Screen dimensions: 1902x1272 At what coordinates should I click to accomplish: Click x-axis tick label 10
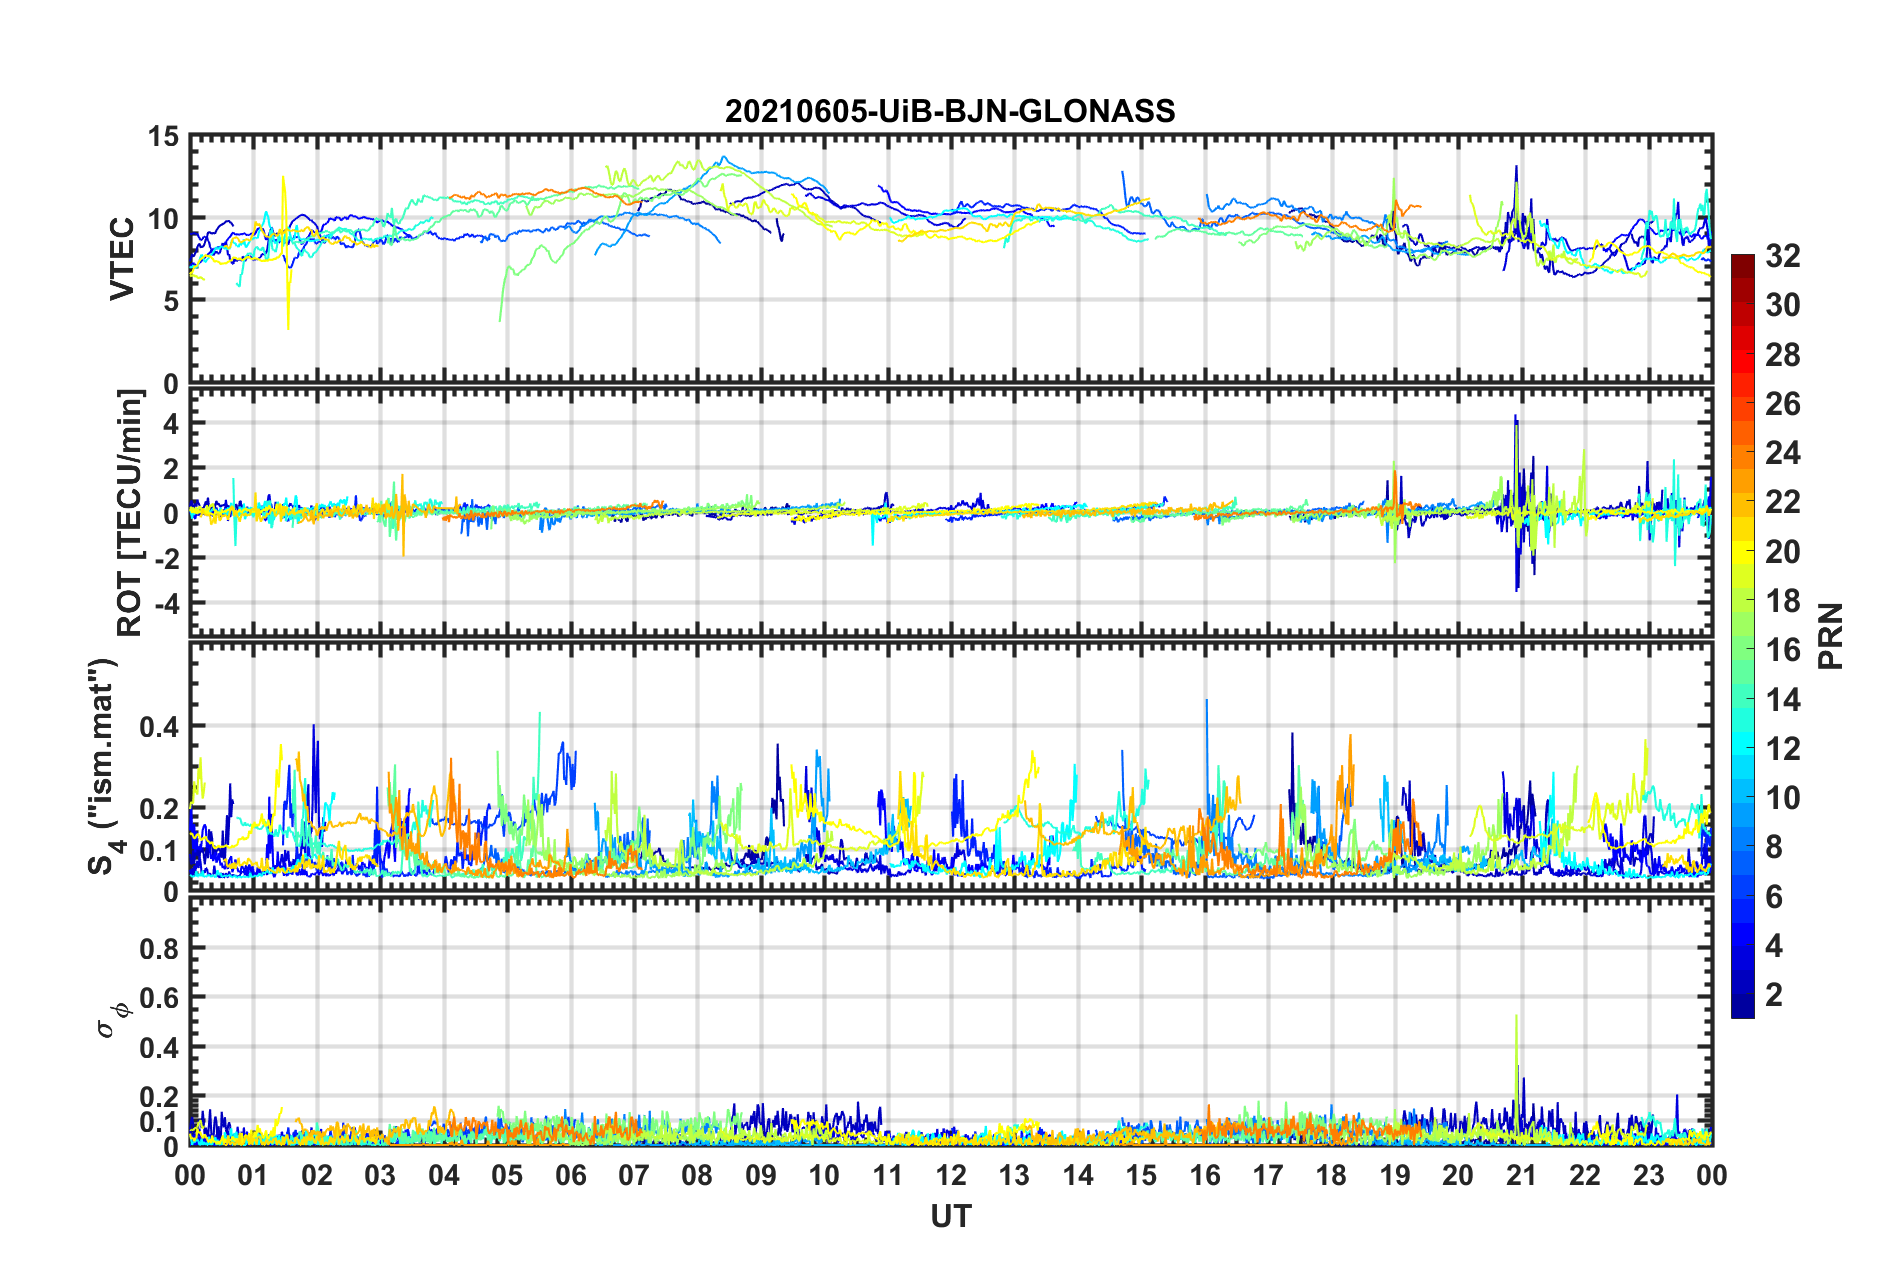click(x=824, y=1175)
